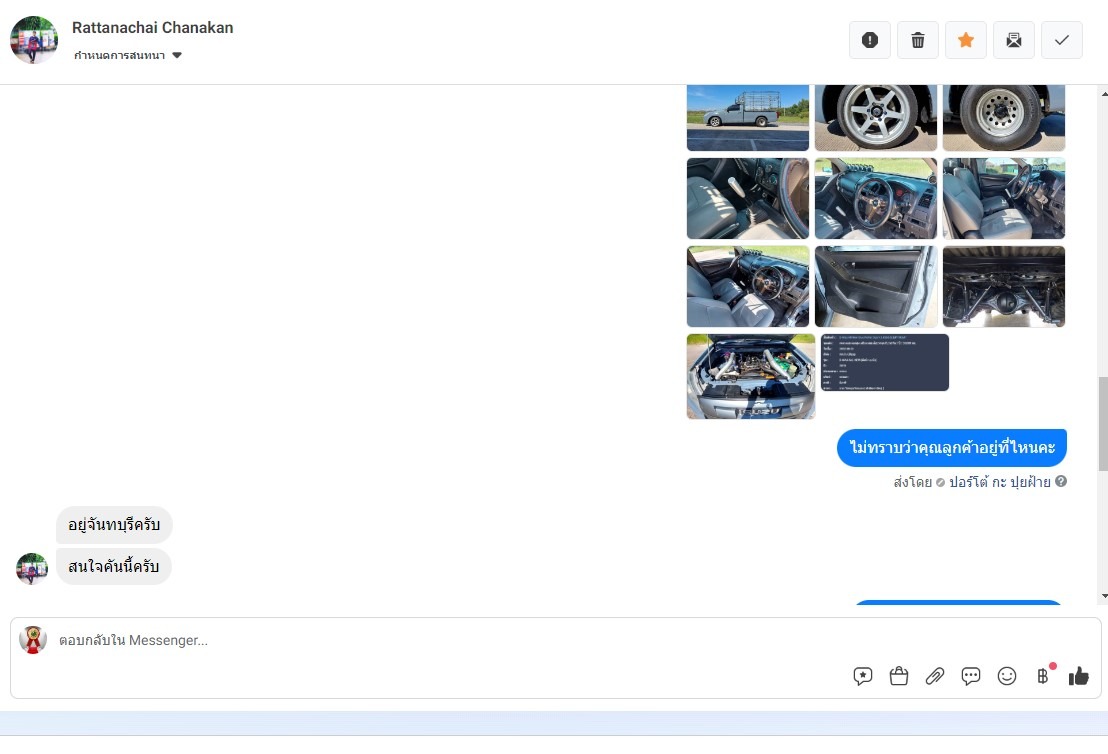
Task: Click the chat scrollbar thumb
Action: pyautogui.click(x=1103, y=423)
